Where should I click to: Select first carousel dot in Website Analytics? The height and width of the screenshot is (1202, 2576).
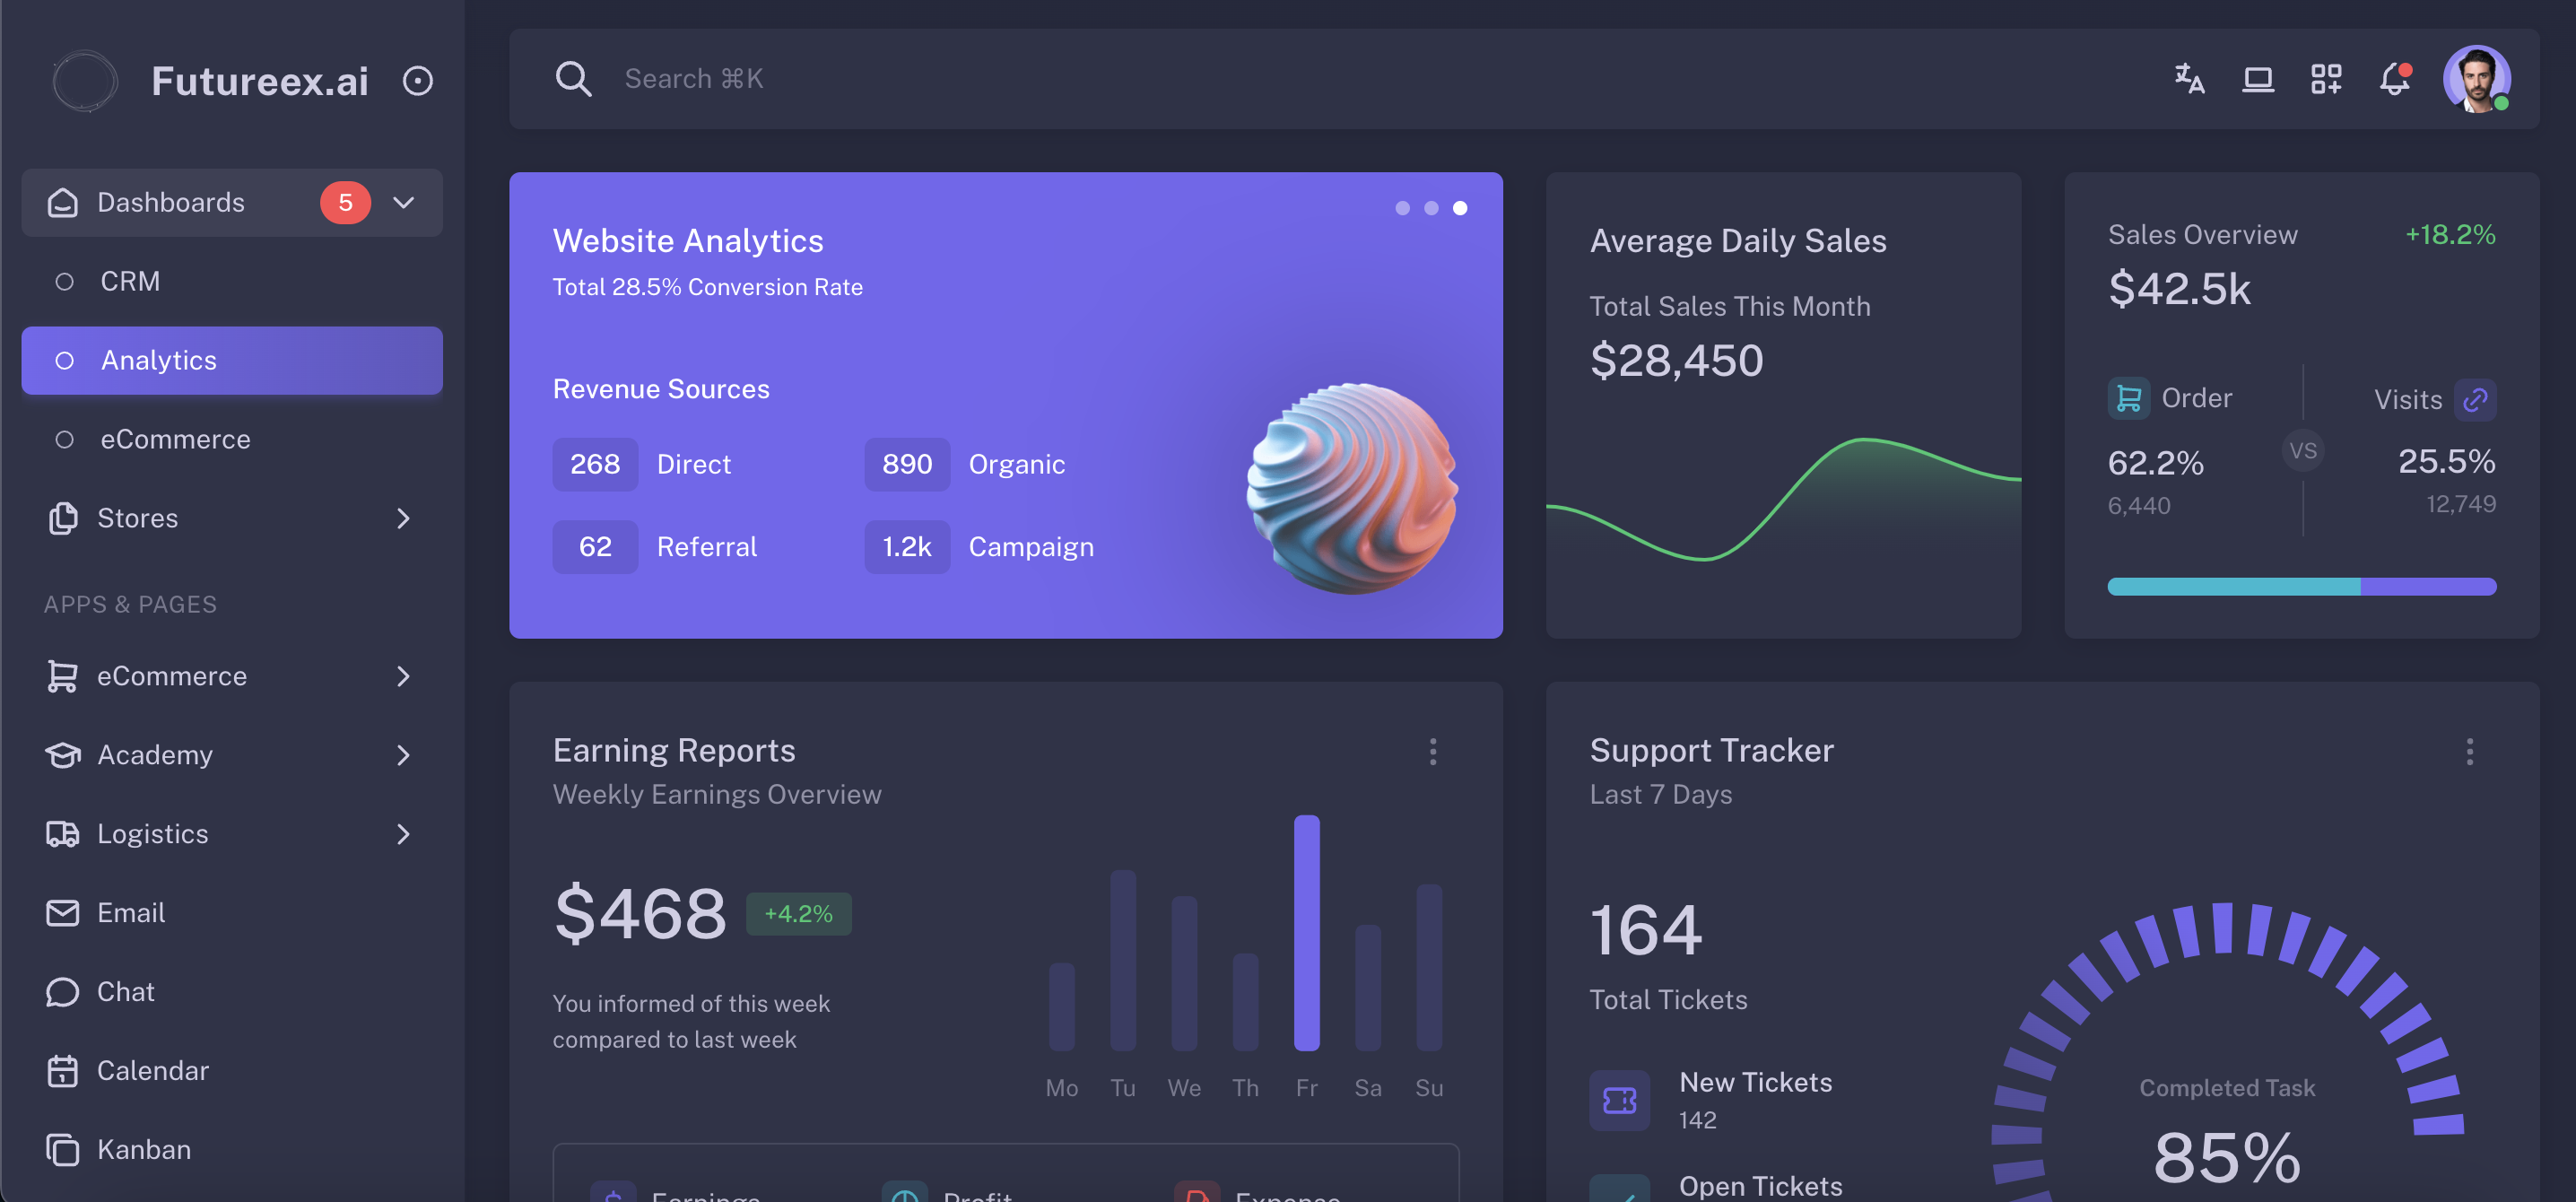(x=1402, y=208)
